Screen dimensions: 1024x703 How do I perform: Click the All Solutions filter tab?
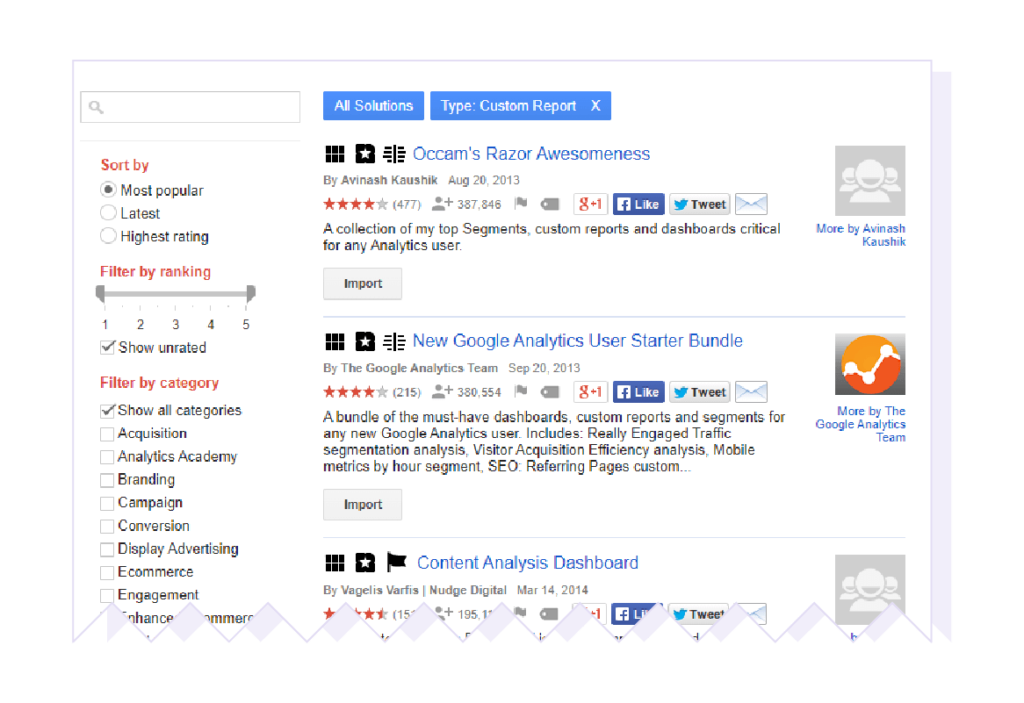pos(374,106)
